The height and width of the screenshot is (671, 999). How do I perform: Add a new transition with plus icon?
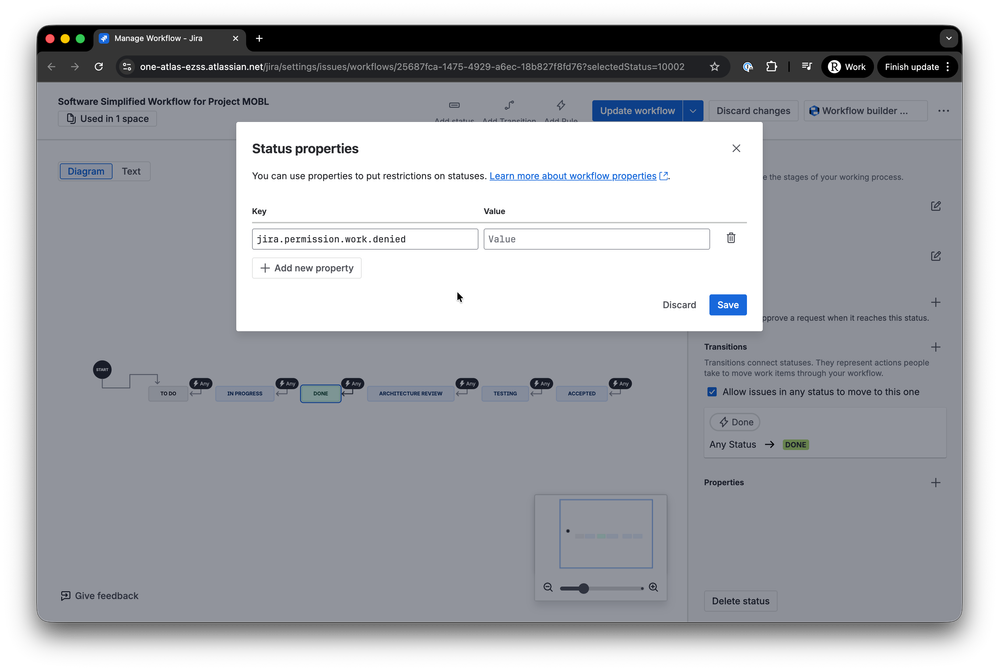click(935, 347)
